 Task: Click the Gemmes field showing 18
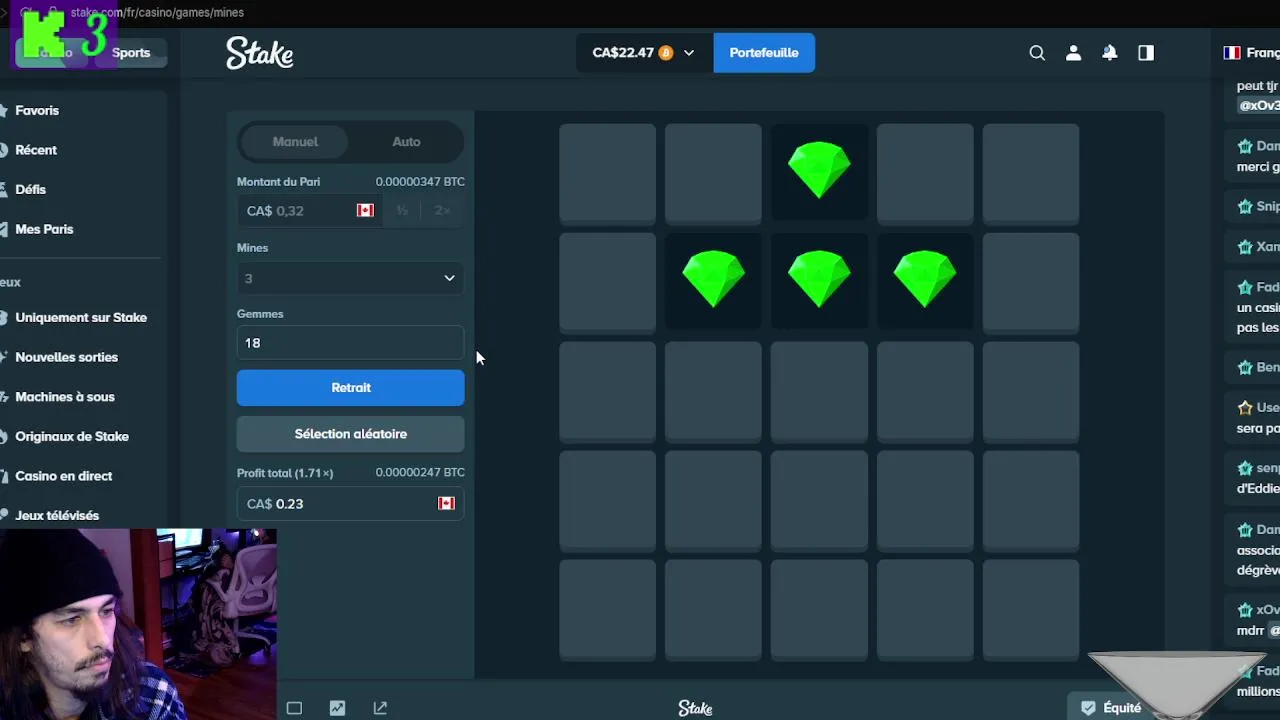pos(350,343)
